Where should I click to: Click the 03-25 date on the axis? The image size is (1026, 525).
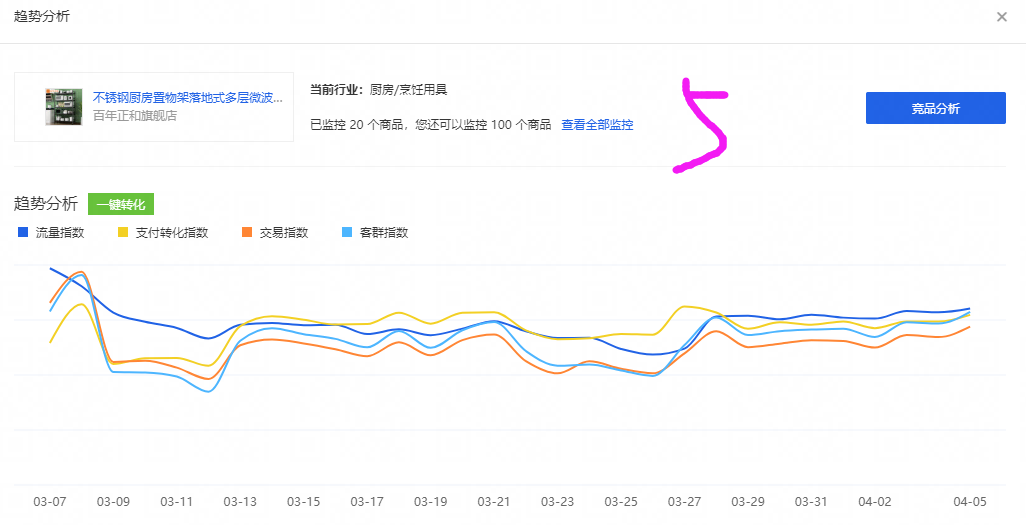click(x=621, y=502)
